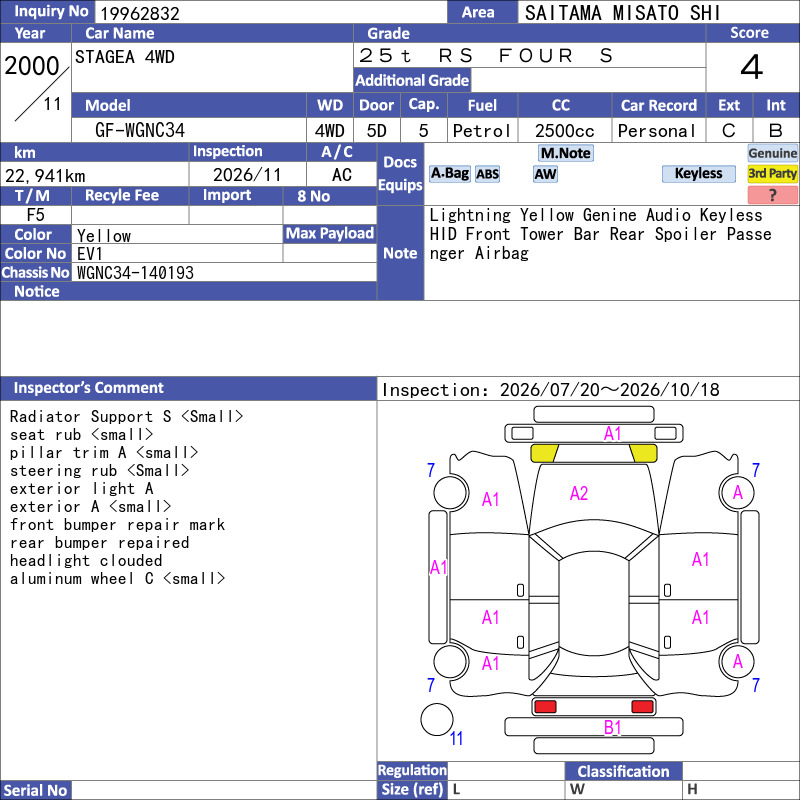Click the A2 mark on the hood
The height and width of the screenshot is (800, 800).
[x=579, y=493]
